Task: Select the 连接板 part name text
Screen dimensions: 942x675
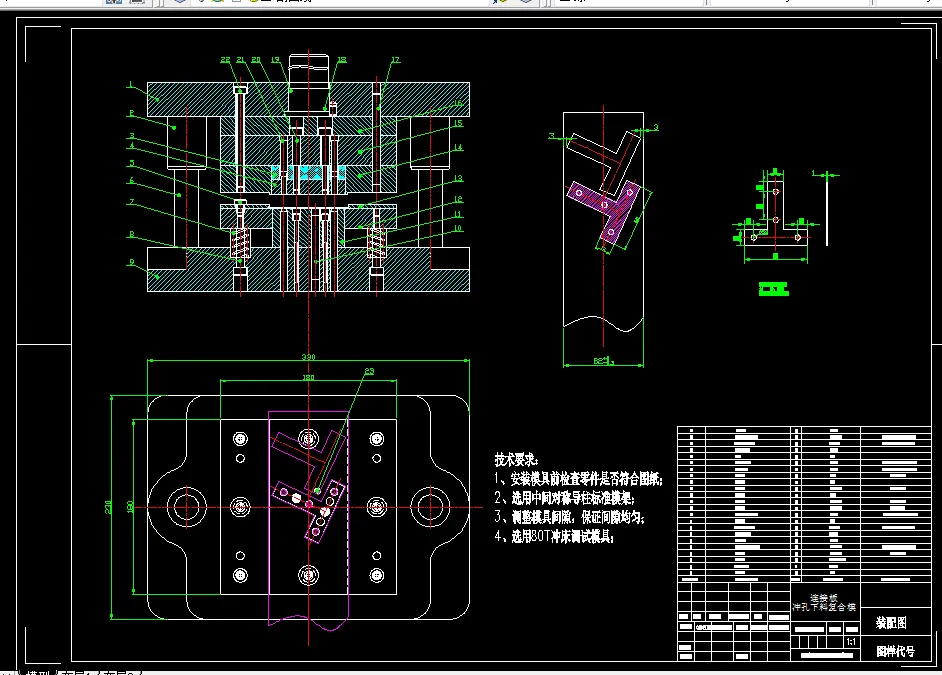Action: tap(824, 598)
